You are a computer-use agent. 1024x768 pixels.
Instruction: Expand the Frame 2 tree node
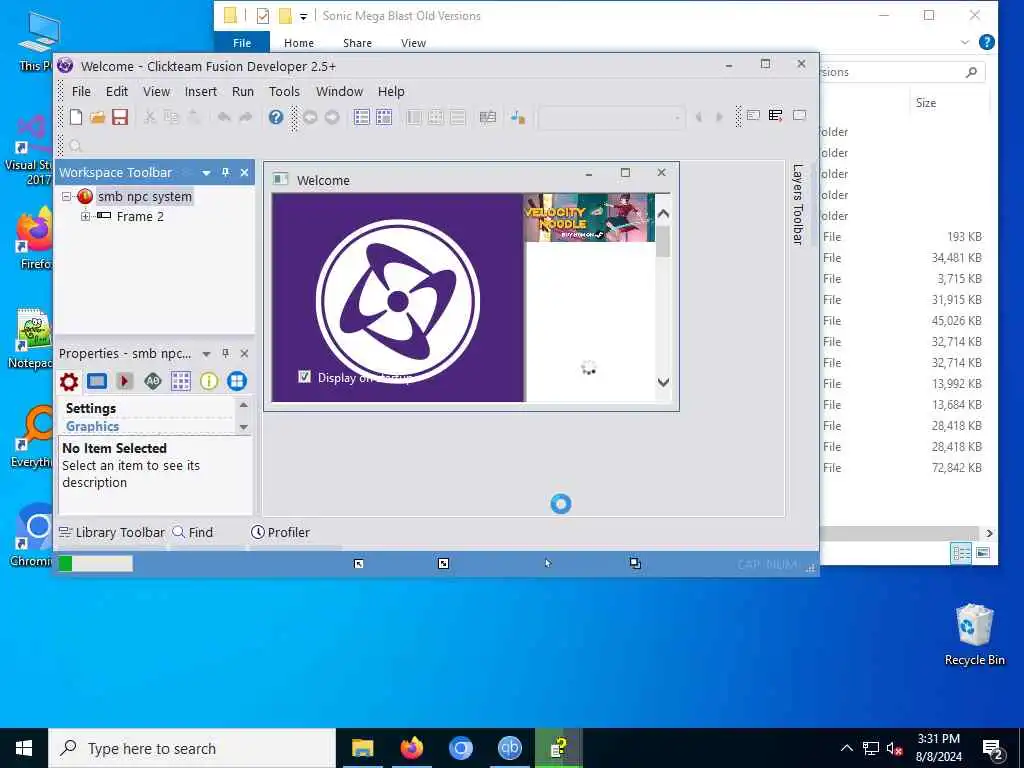[86, 216]
